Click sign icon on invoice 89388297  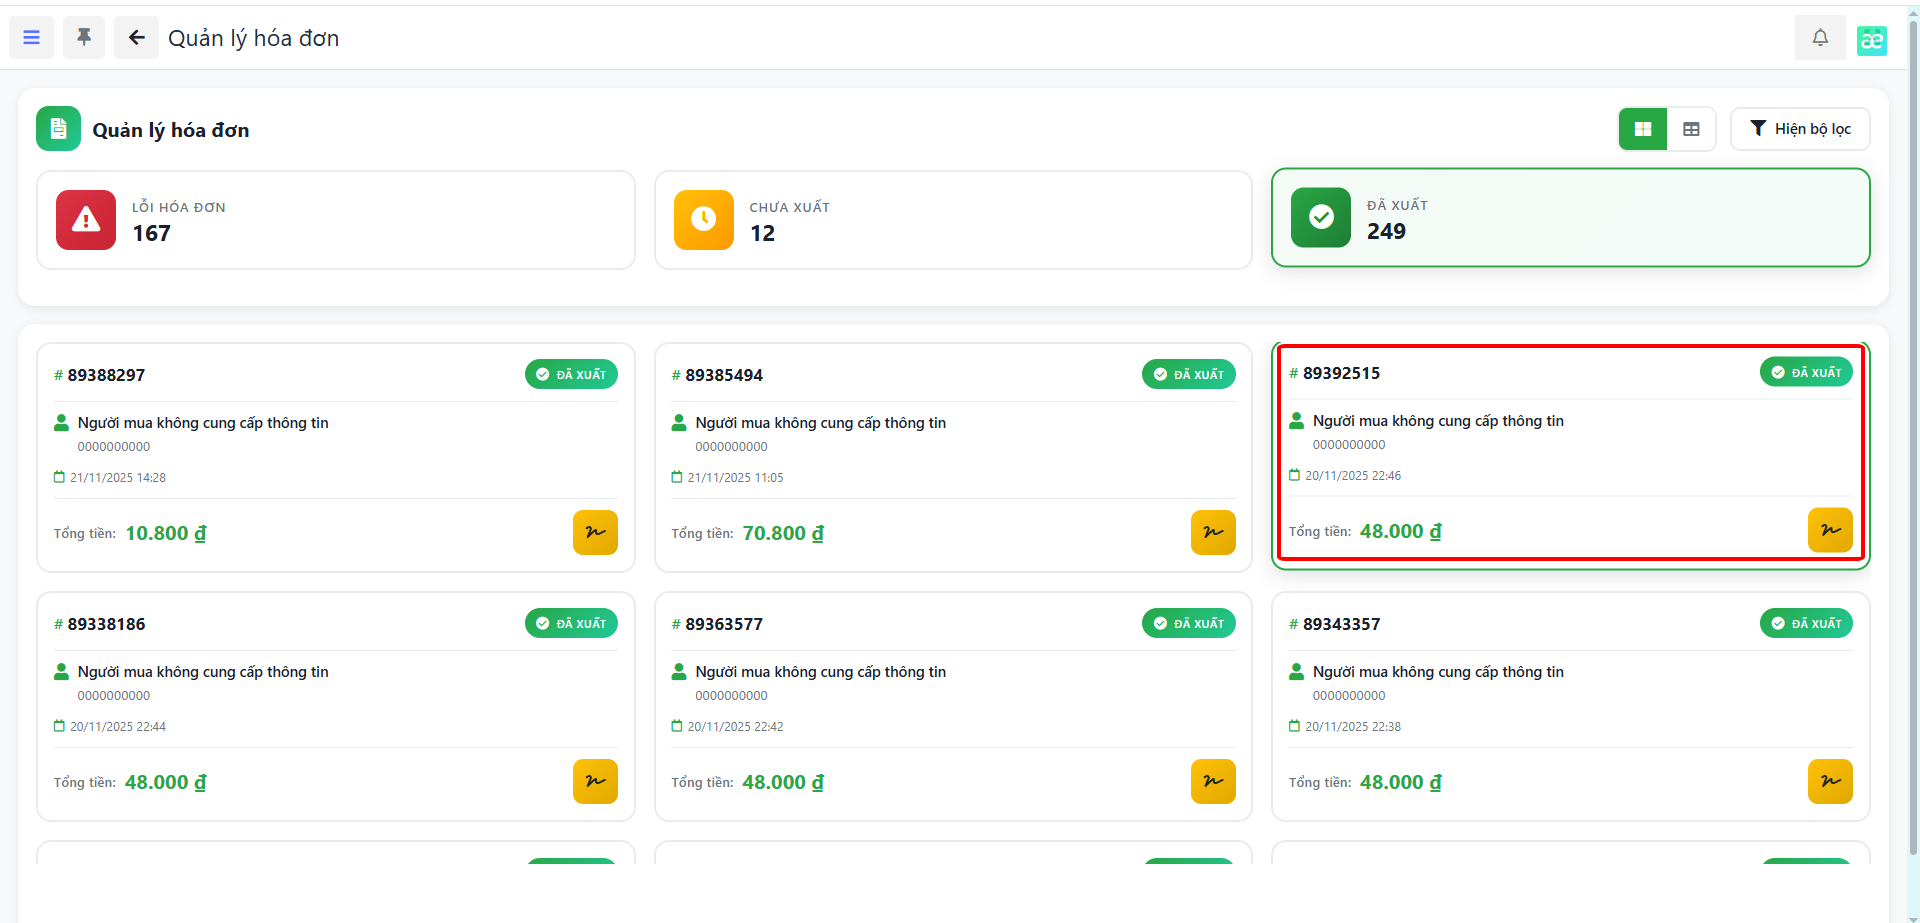(595, 532)
